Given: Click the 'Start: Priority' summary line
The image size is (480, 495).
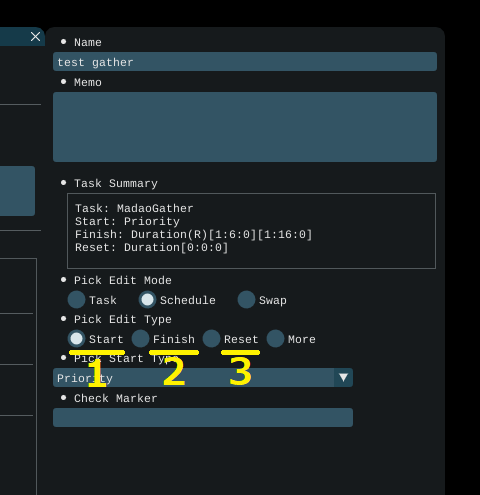Looking at the screenshot, I should coord(127,221).
